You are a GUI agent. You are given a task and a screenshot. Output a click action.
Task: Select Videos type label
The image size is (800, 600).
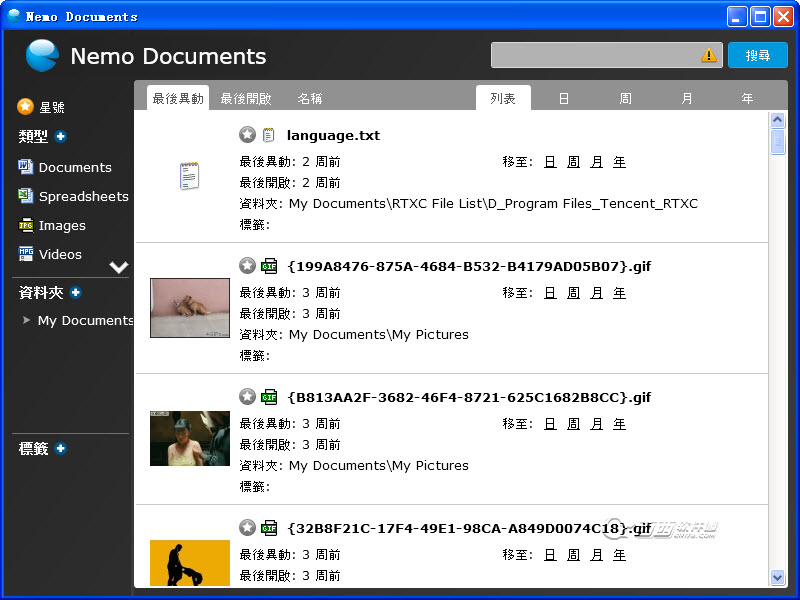pos(60,254)
